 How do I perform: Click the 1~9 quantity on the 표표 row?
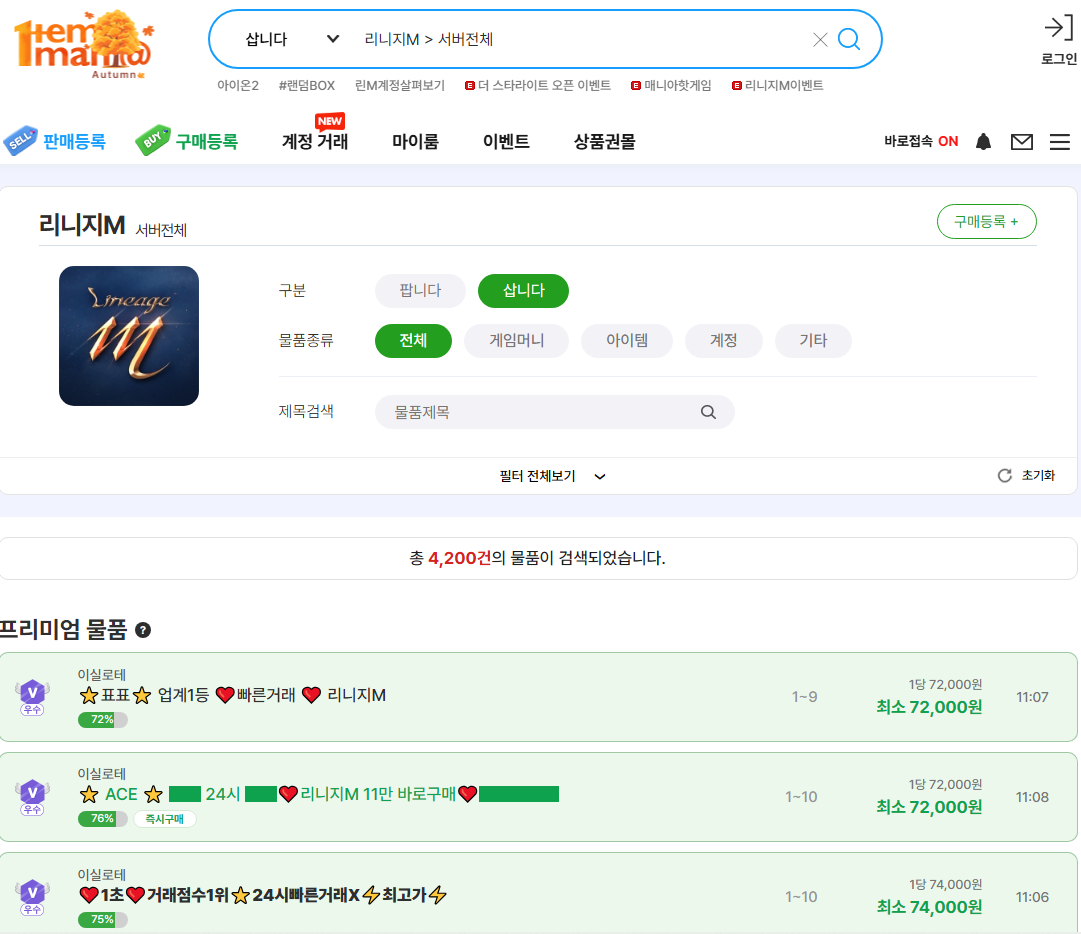(x=805, y=697)
